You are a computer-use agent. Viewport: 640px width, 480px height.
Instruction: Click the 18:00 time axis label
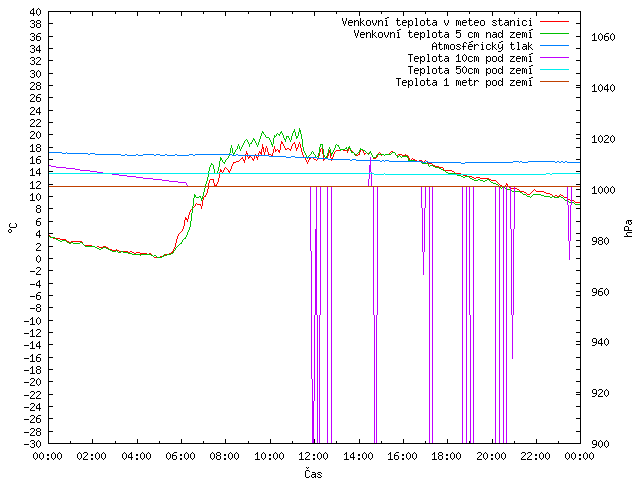(x=447, y=456)
